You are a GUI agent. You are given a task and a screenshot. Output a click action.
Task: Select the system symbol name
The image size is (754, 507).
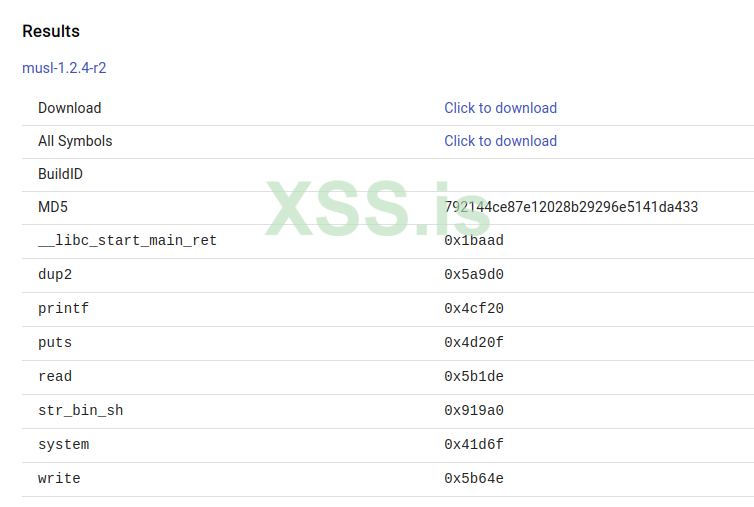point(63,444)
